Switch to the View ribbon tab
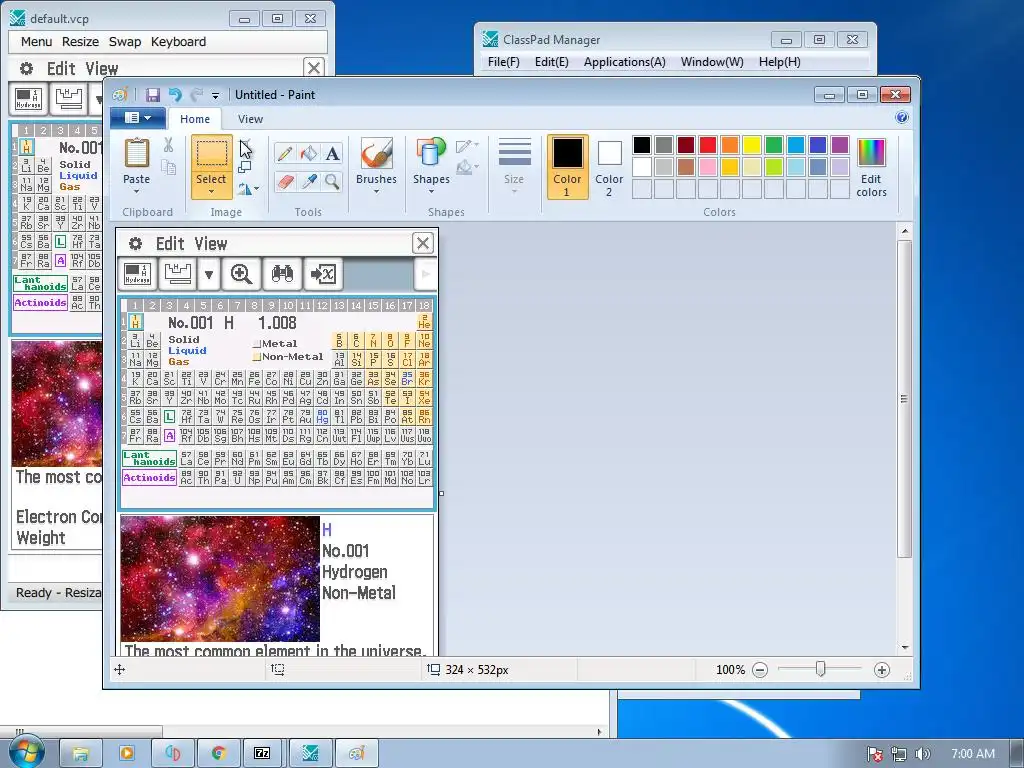This screenshot has width=1024, height=768. (x=250, y=119)
